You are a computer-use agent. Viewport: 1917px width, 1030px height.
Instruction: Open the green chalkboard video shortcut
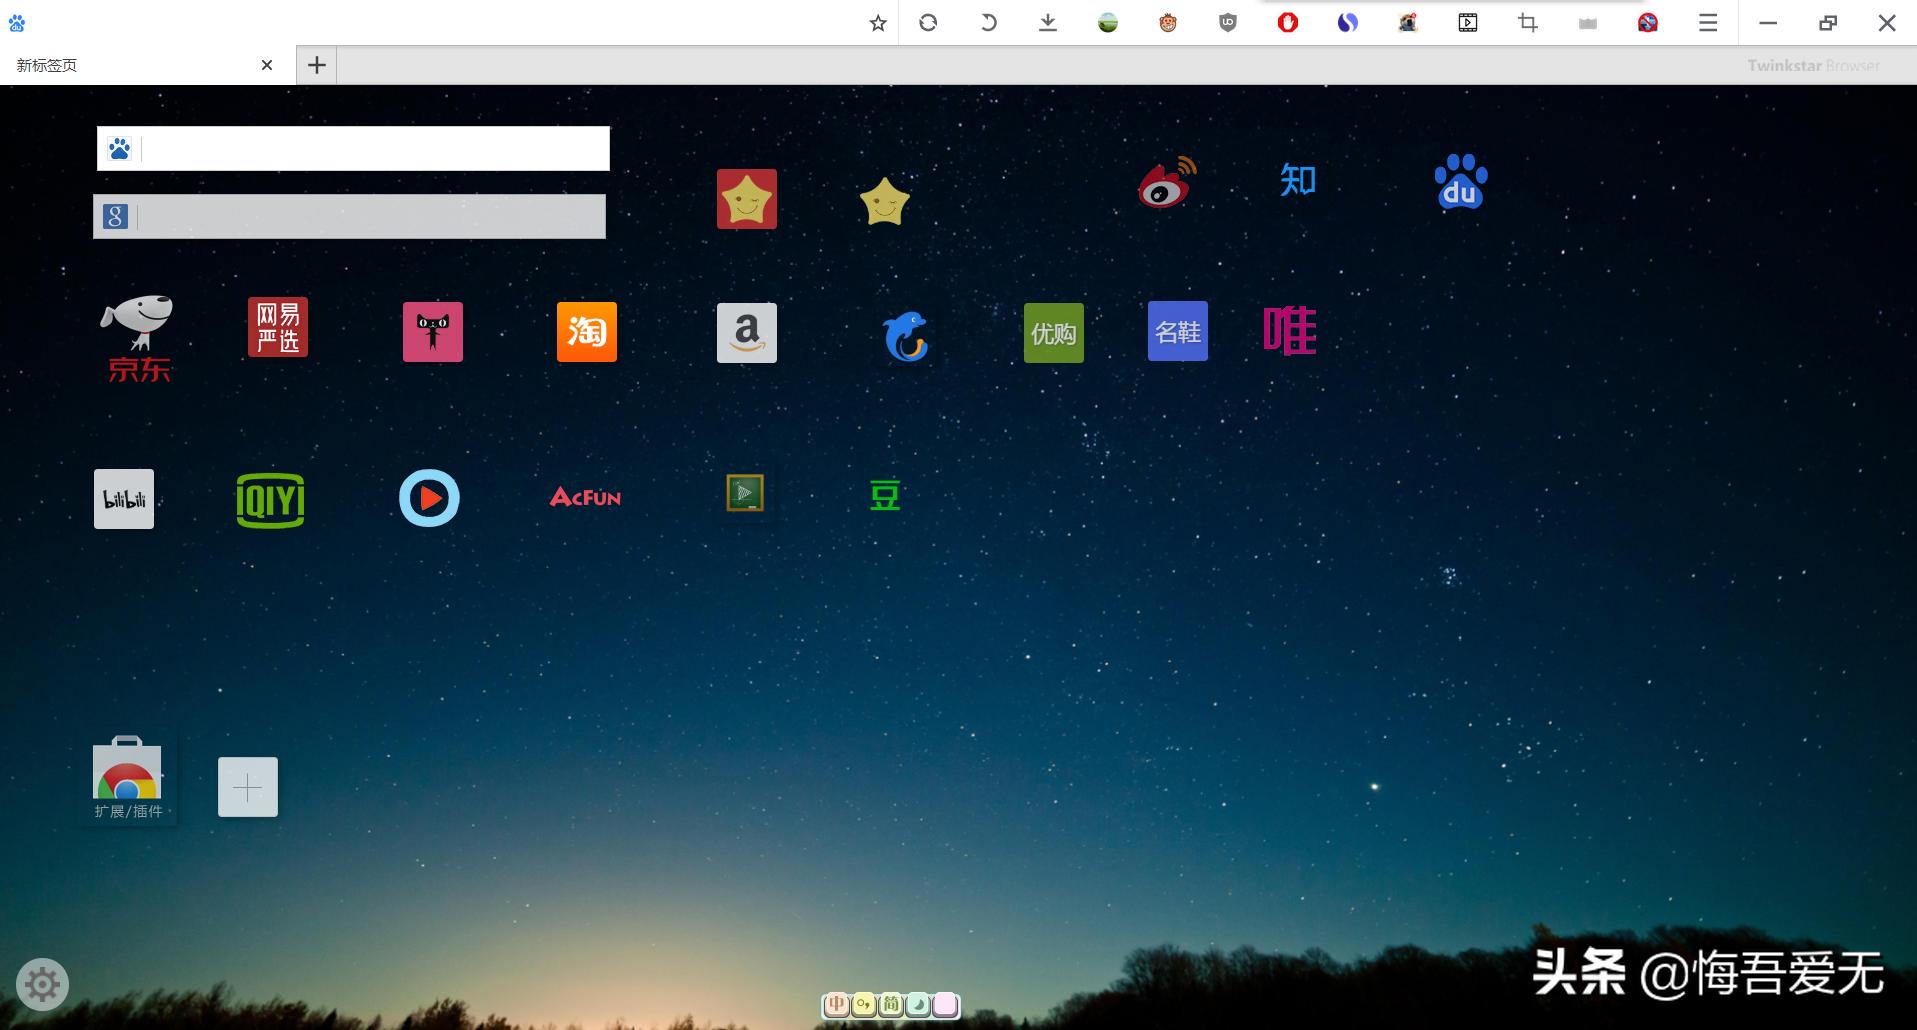point(745,493)
